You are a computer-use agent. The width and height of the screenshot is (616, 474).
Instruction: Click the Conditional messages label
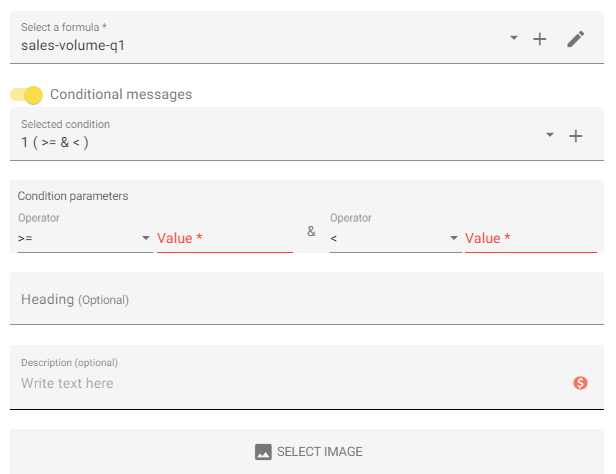(x=121, y=94)
